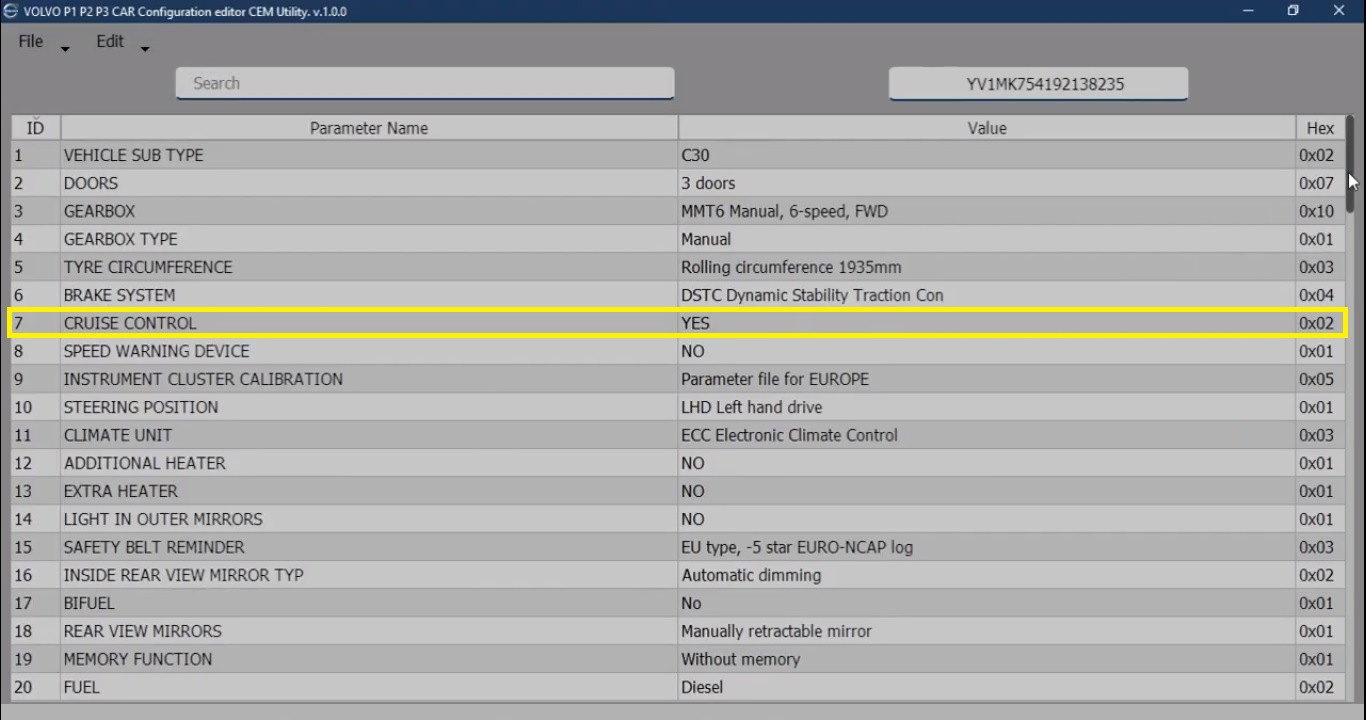Expand the Edit dropdown arrow
Viewport: 1366px width, 720px height.
145,49
